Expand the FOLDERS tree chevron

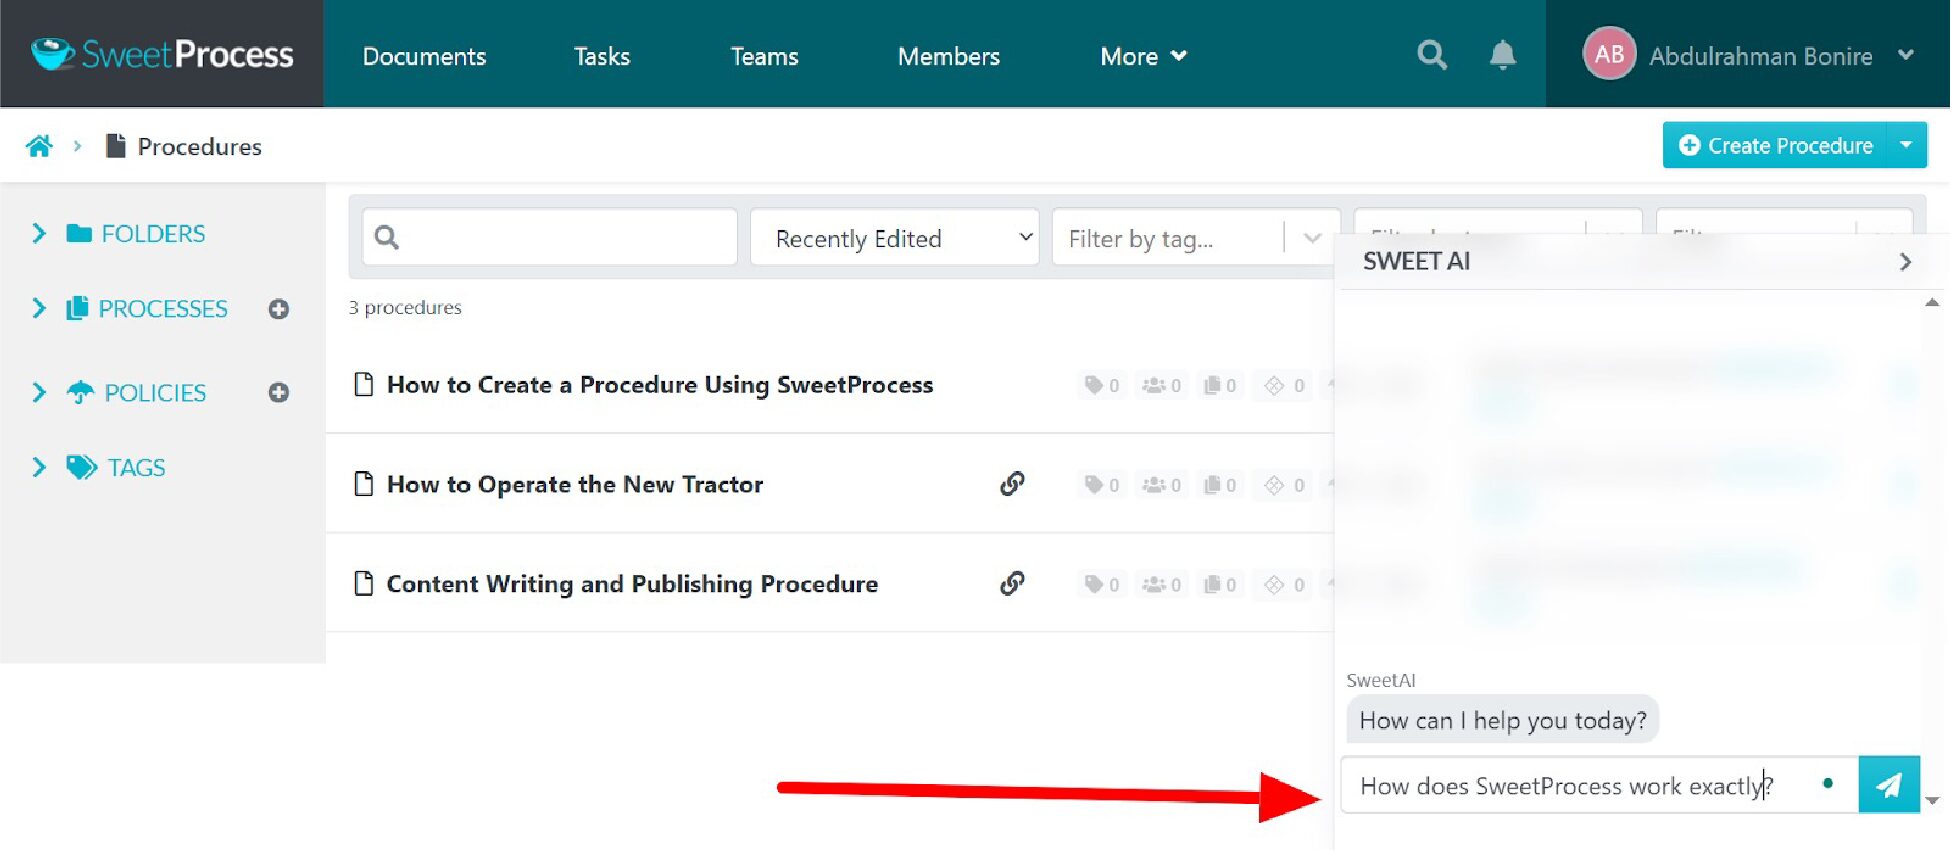[x=39, y=233]
